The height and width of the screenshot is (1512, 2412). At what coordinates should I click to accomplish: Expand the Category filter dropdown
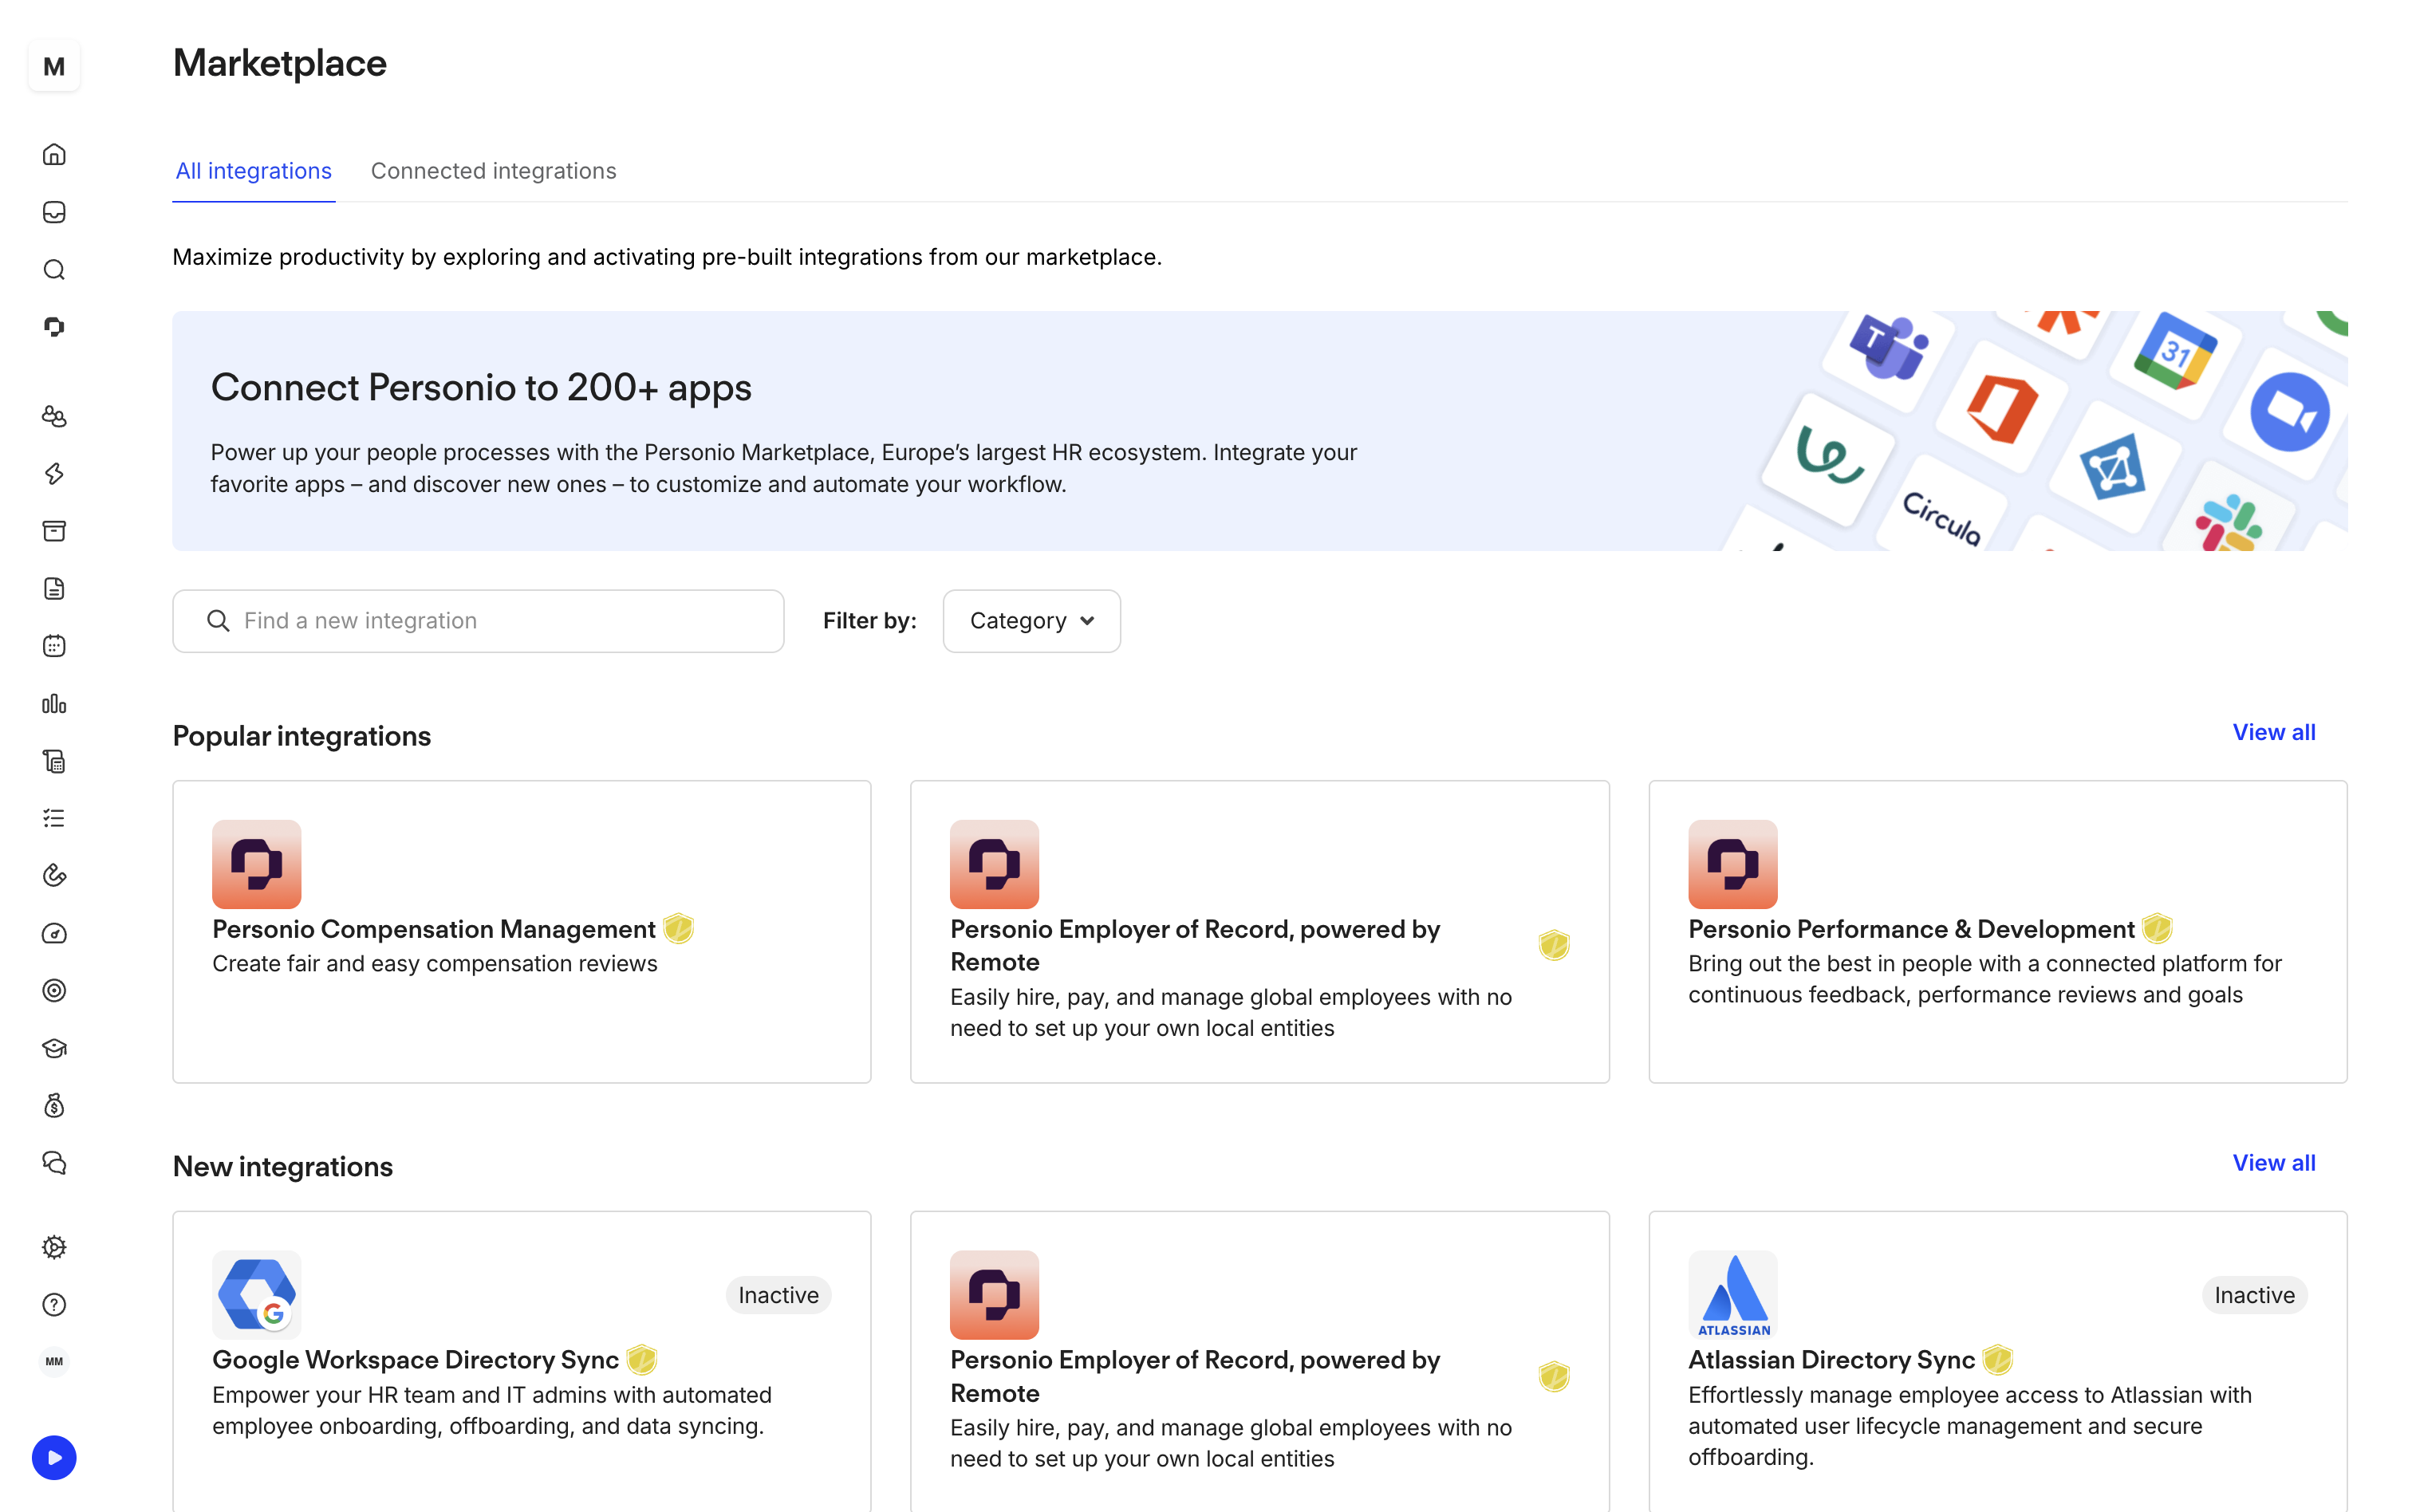coord(1031,621)
